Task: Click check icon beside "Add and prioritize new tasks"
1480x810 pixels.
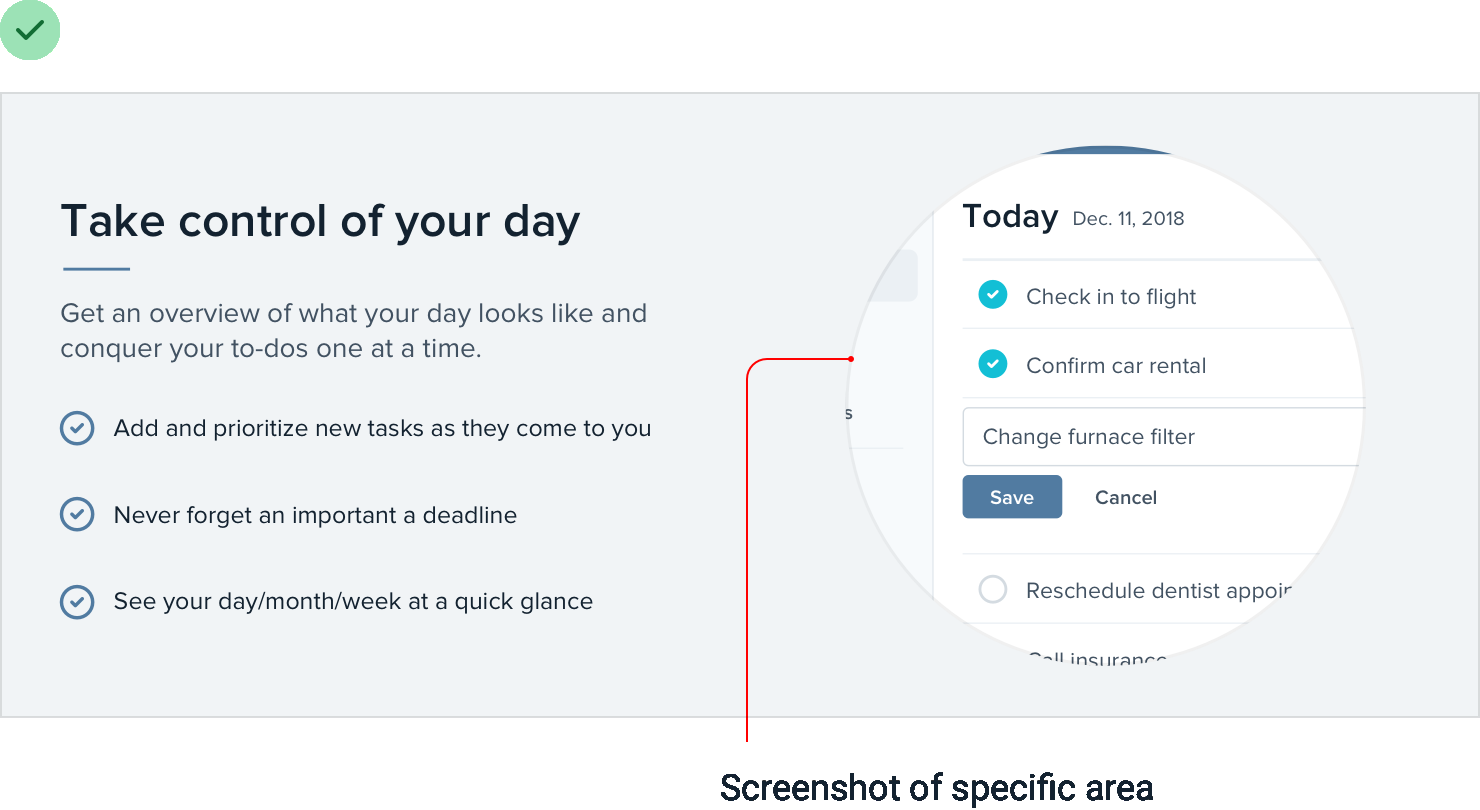Action: (x=77, y=428)
